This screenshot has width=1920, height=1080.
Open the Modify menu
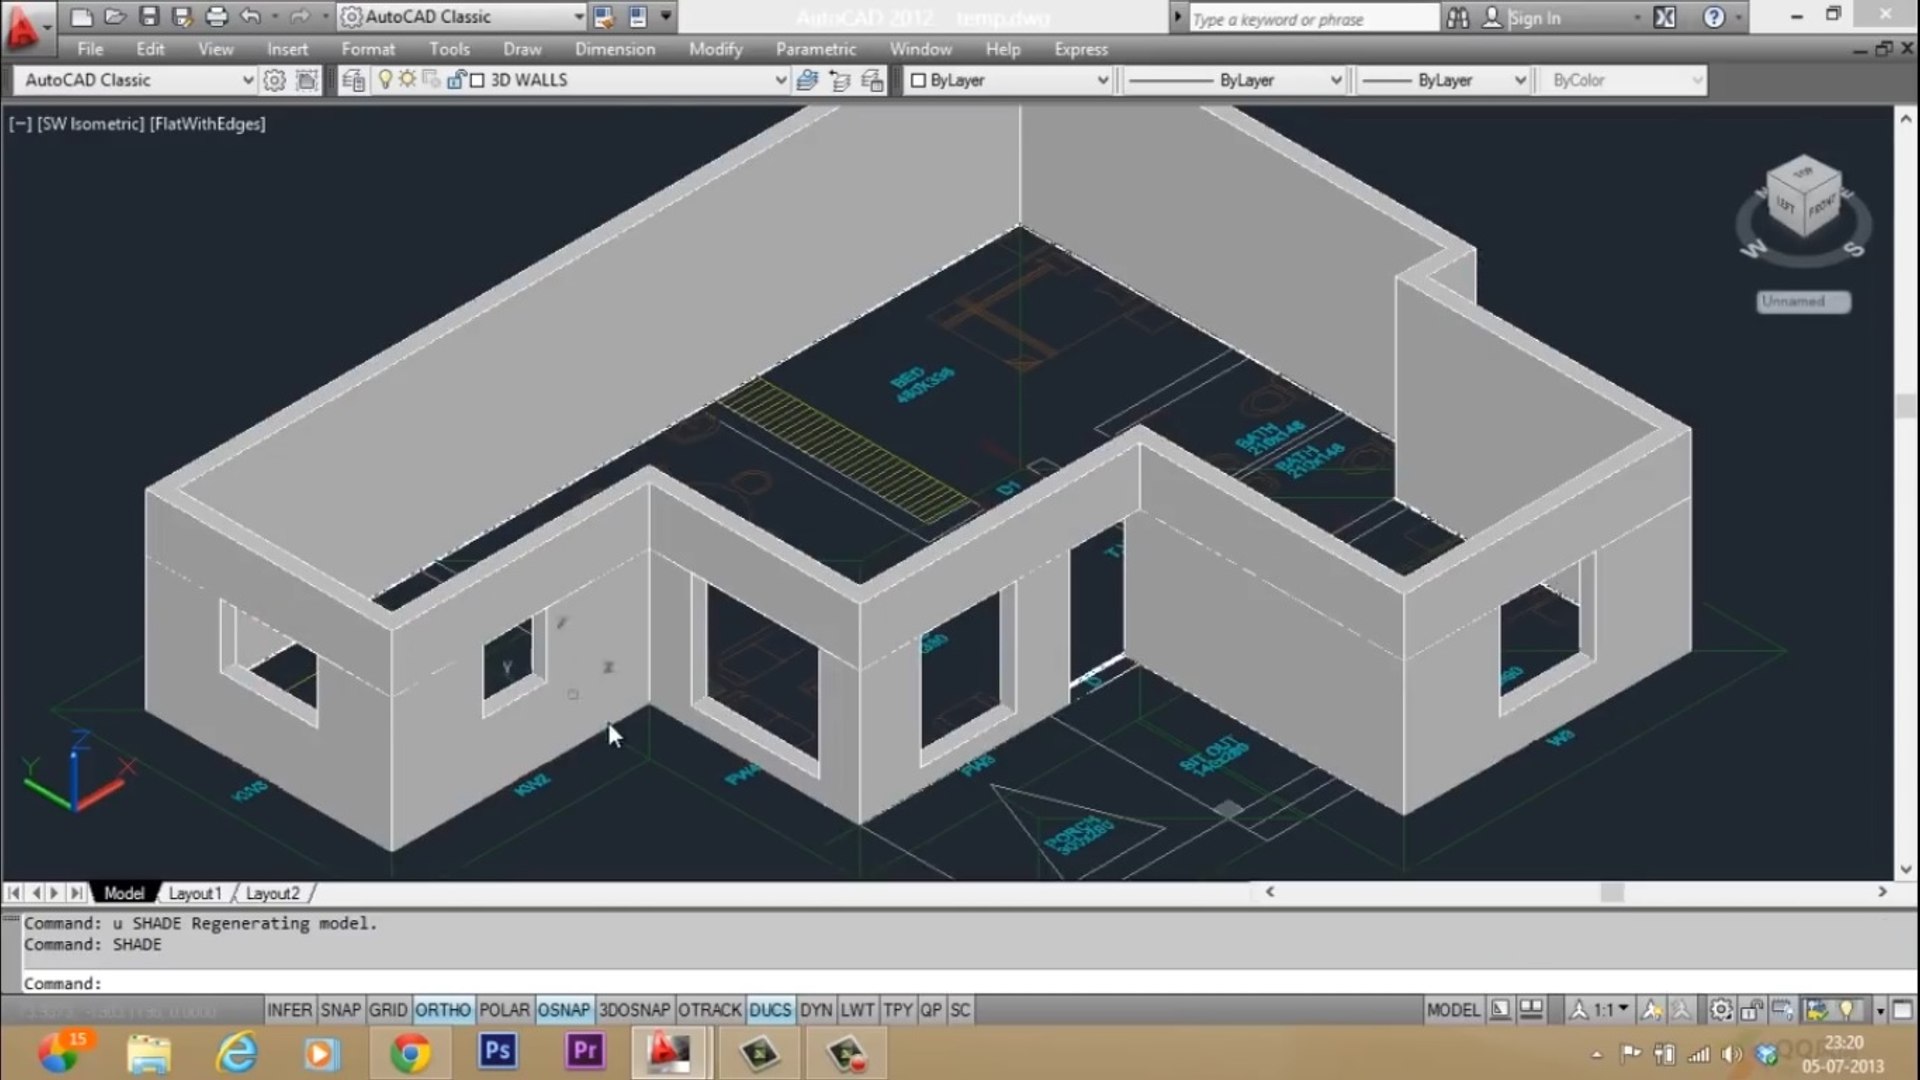pyautogui.click(x=715, y=49)
